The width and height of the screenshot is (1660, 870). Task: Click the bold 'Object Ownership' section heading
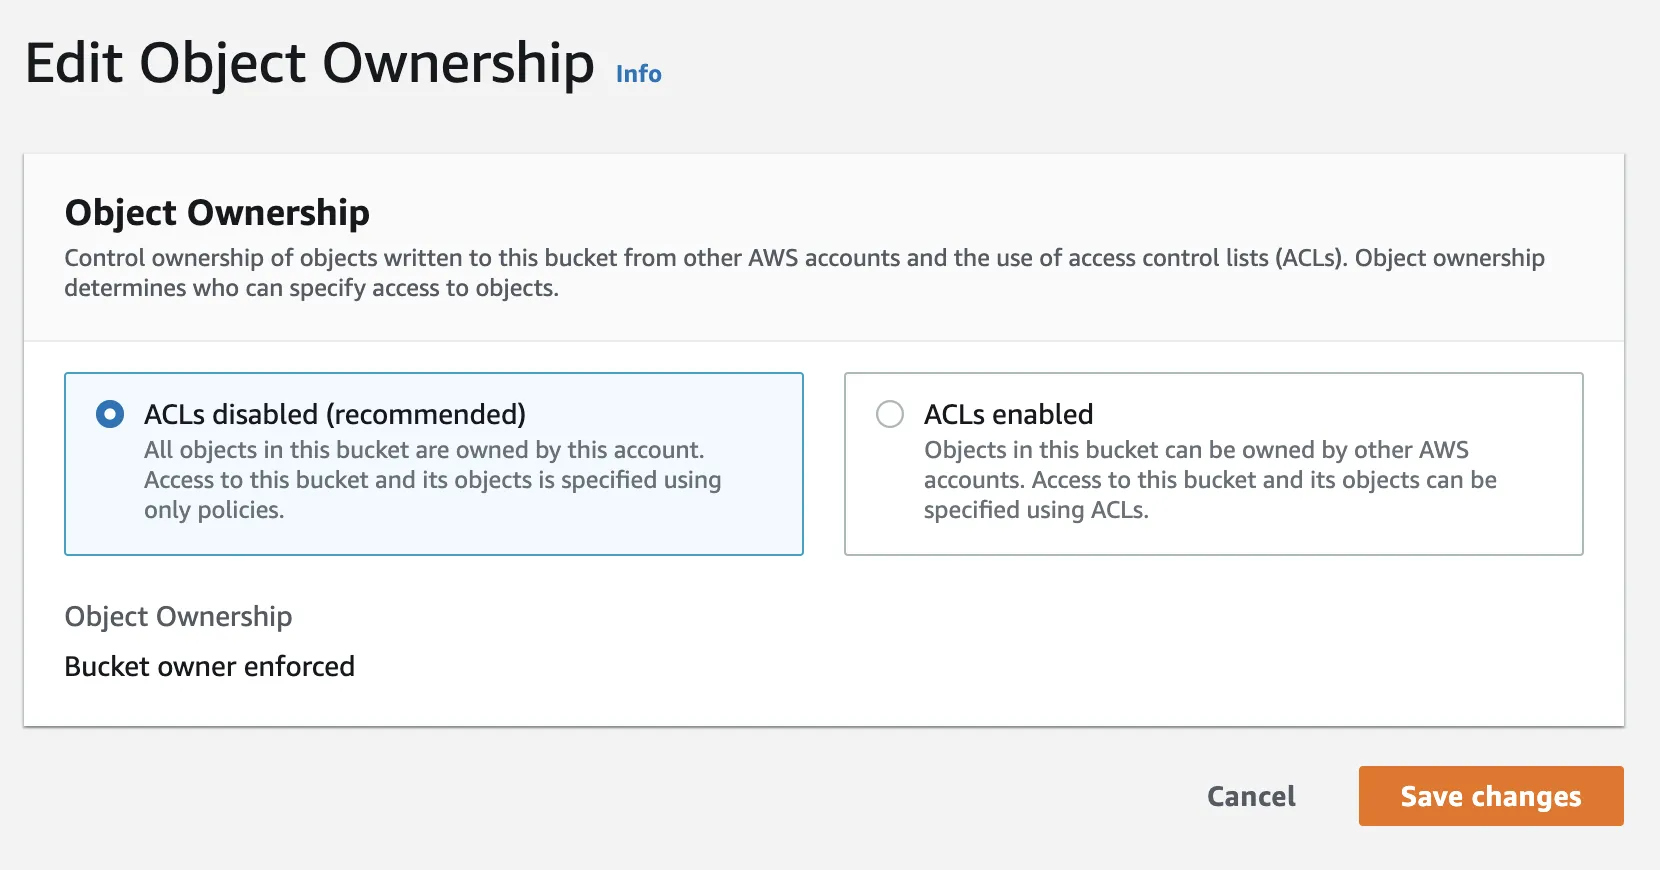[217, 212]
